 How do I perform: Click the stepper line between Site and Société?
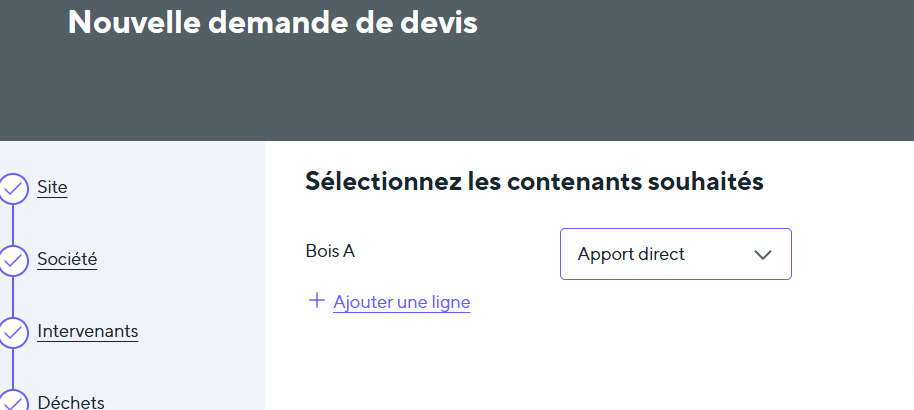[13, 224]
